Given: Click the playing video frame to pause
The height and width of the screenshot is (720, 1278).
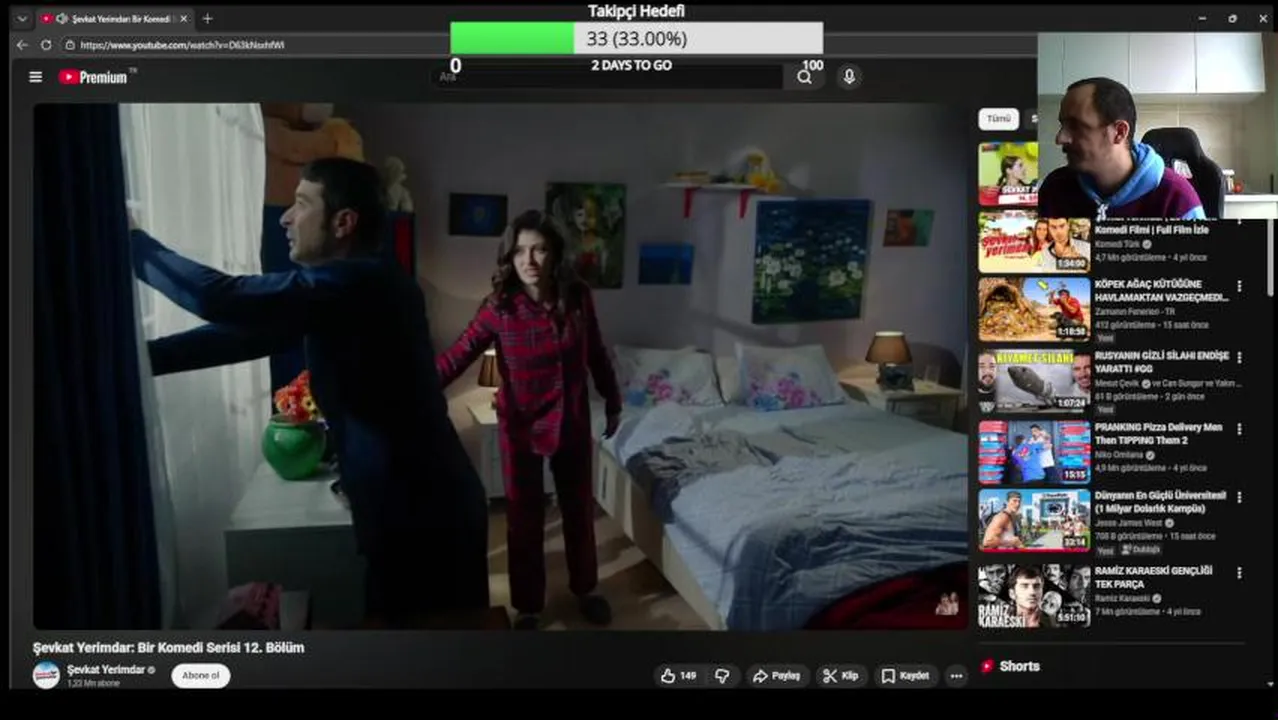Looking at the screenshot, I should pyautogui.click(x=500, y=365).
